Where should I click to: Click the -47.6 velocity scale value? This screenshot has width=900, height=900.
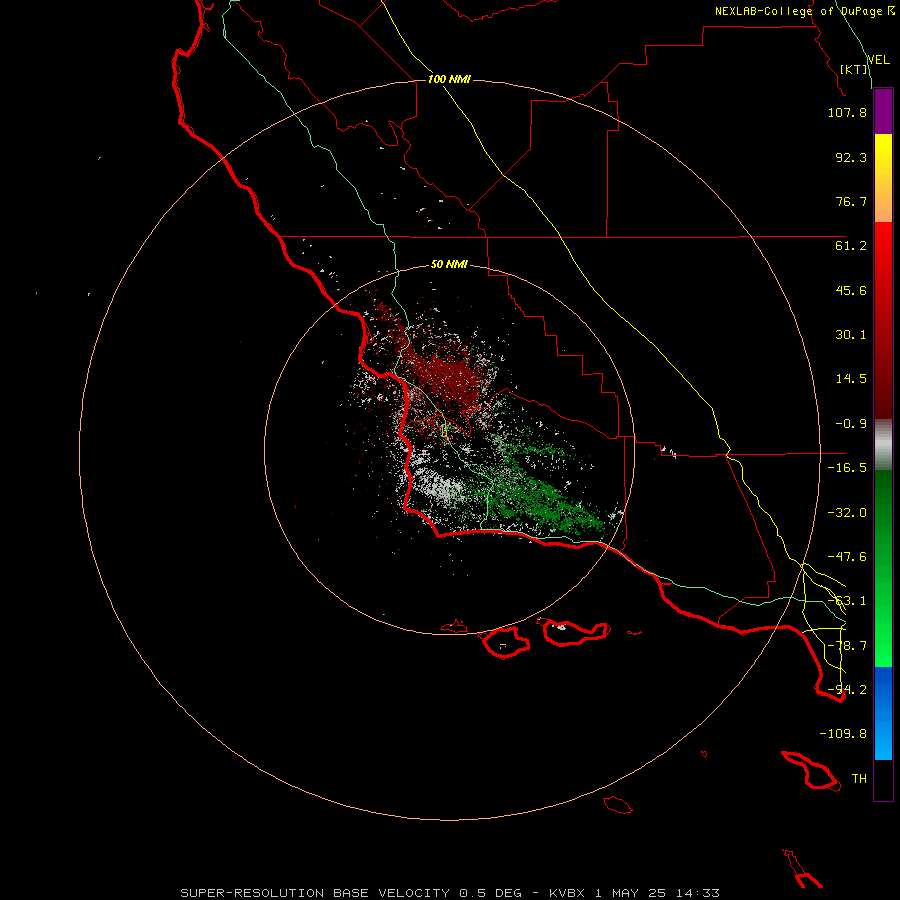pos(847,557)
